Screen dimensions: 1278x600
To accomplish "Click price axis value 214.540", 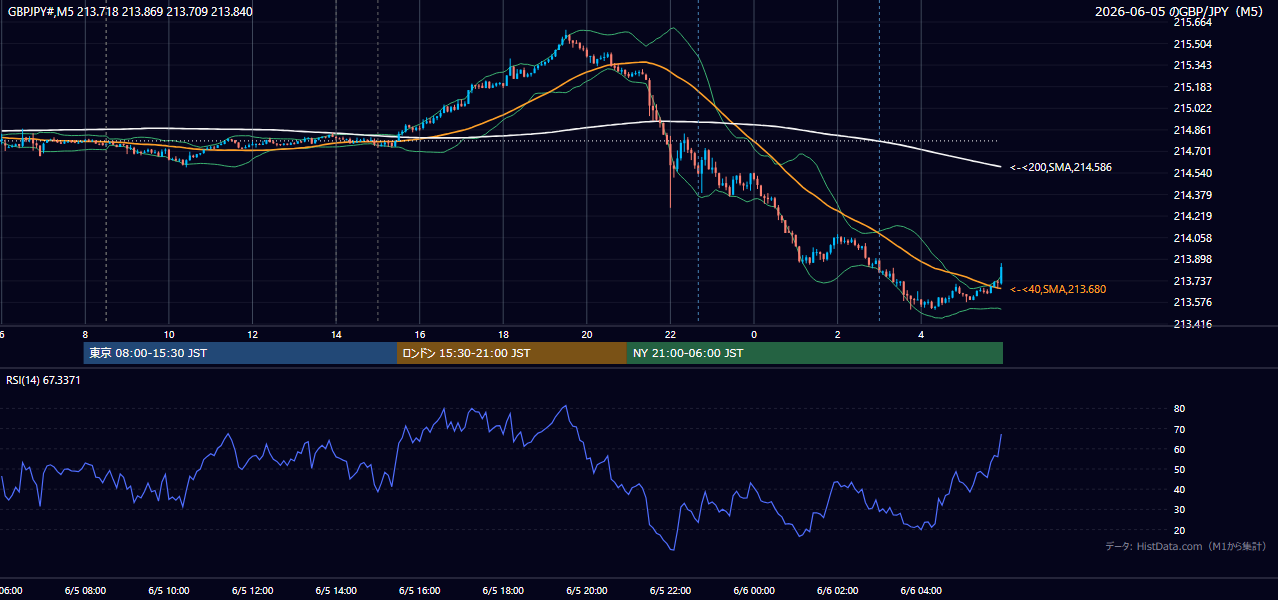I will [1192, 173].
